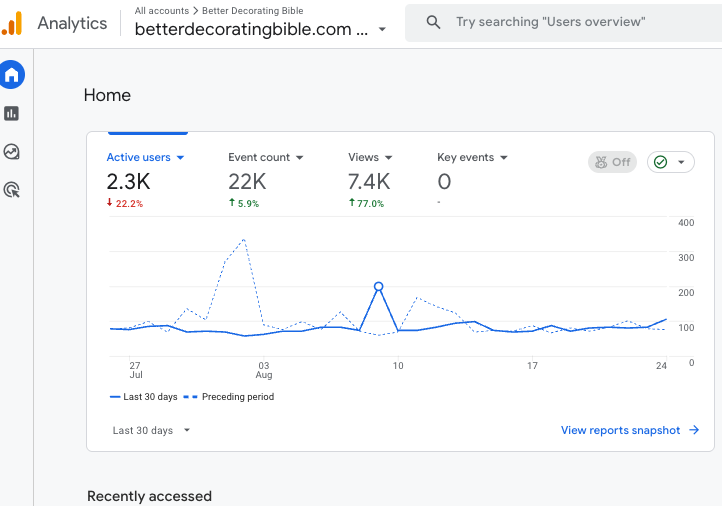Open the Advertising cursor target icon

click(x=12, y=190)
